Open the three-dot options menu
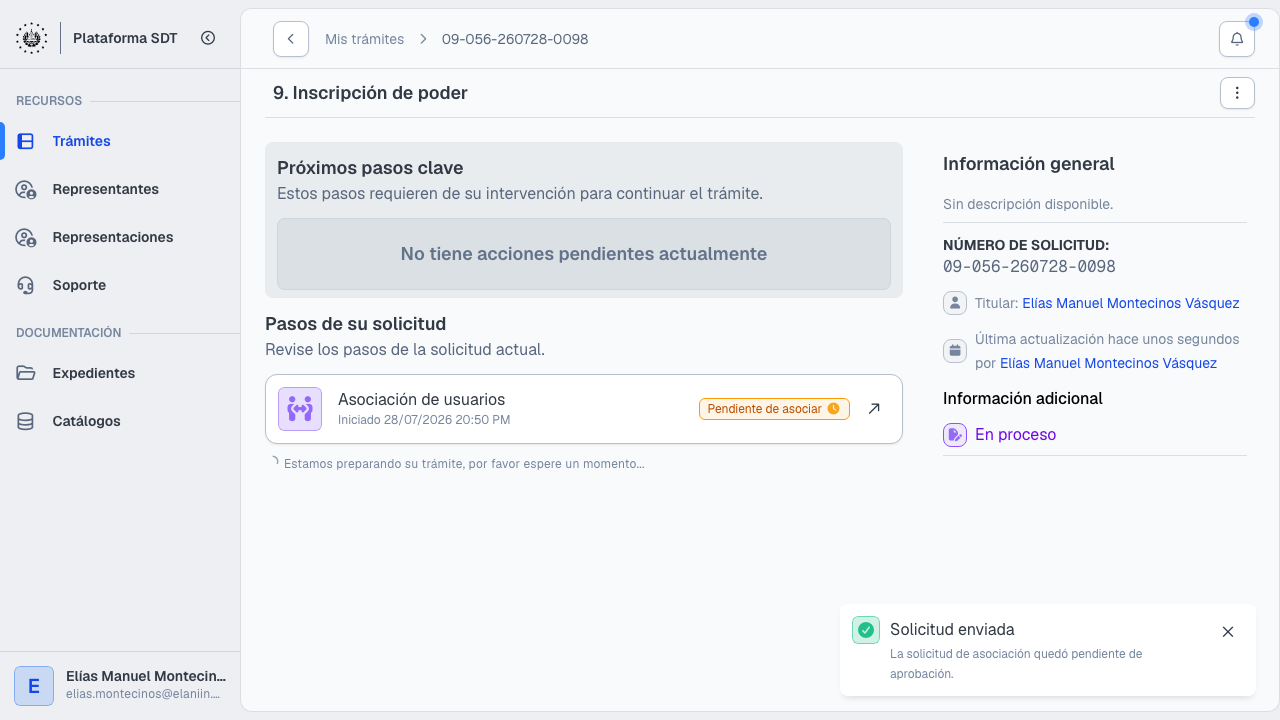This screenshot has height=720, width=1280. click(x=1237, y=93)
